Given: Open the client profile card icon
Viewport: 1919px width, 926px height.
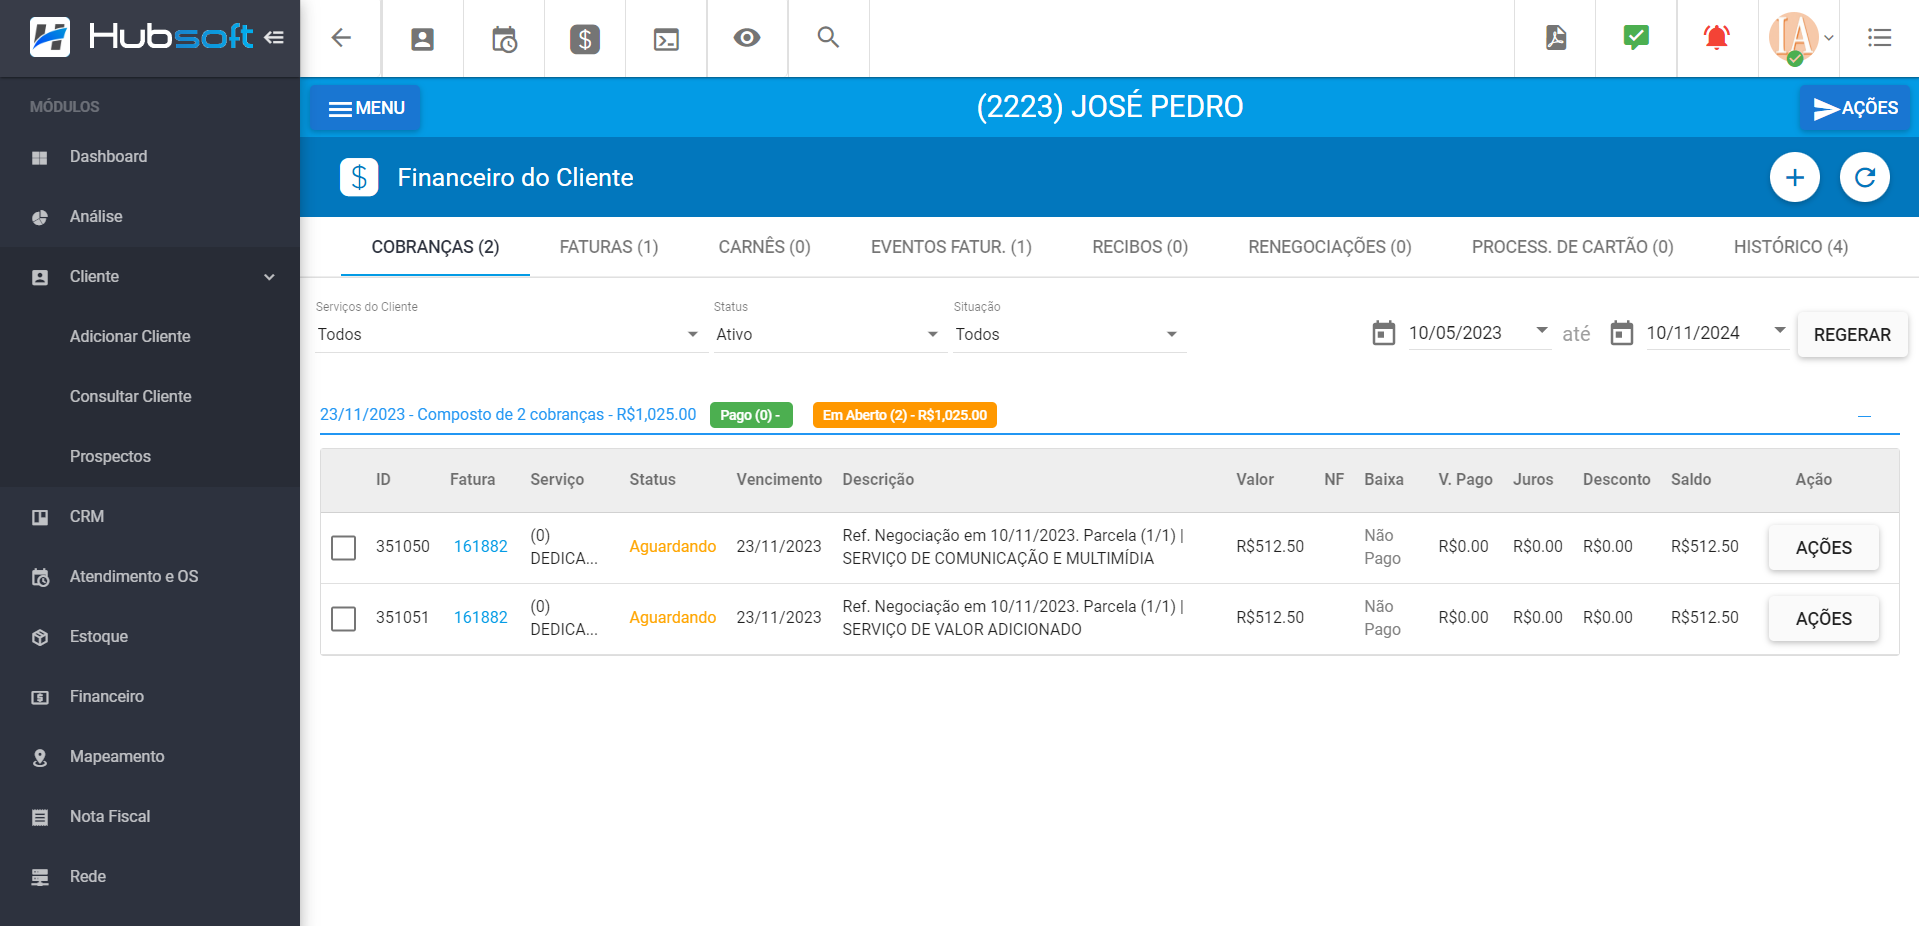Looking at the screenshot, I should pyautogui.click(x=423, y=39).
